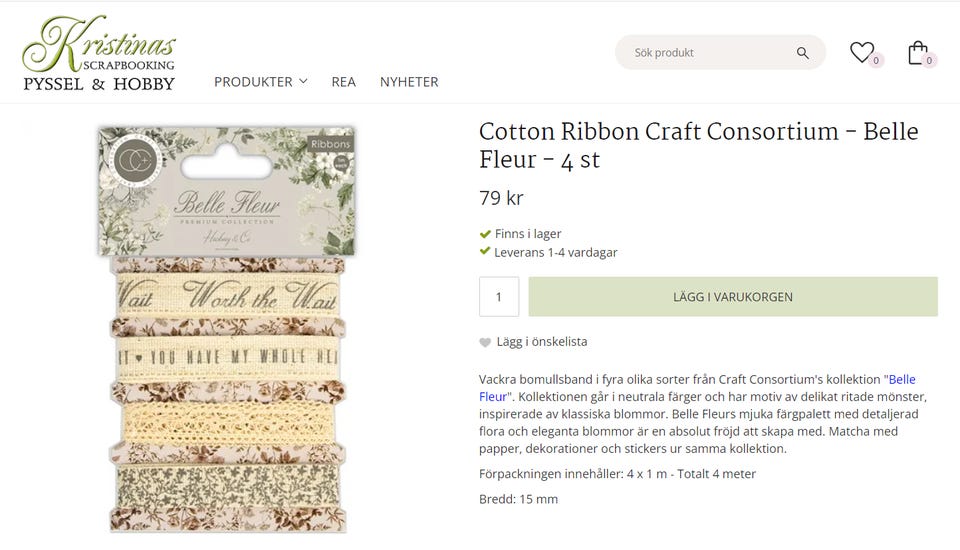Click the cart item count badge
The image size is (960, 550).
click(929, 61)
